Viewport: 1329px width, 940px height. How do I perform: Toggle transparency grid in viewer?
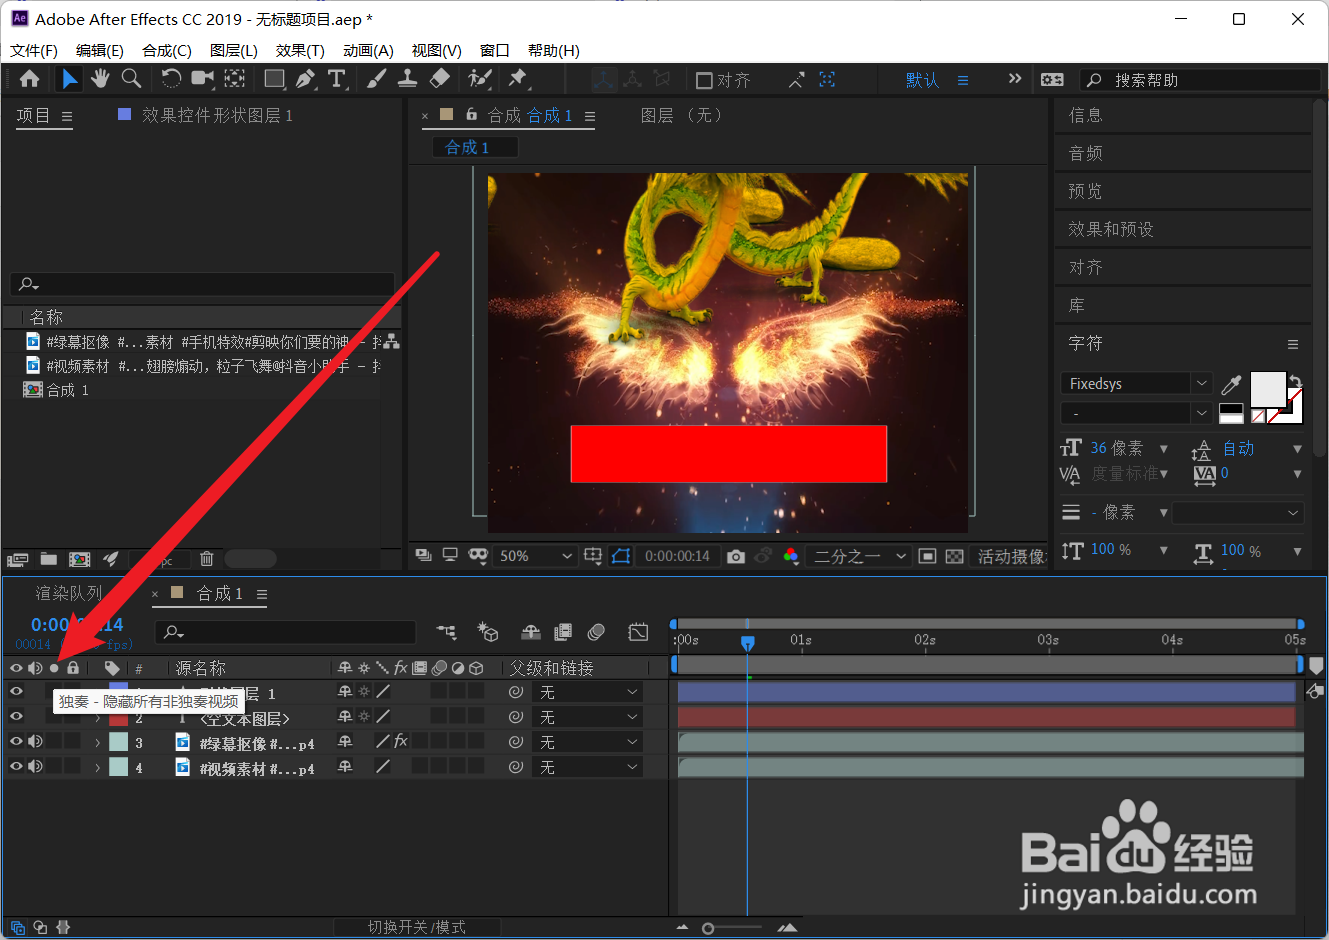955,556
